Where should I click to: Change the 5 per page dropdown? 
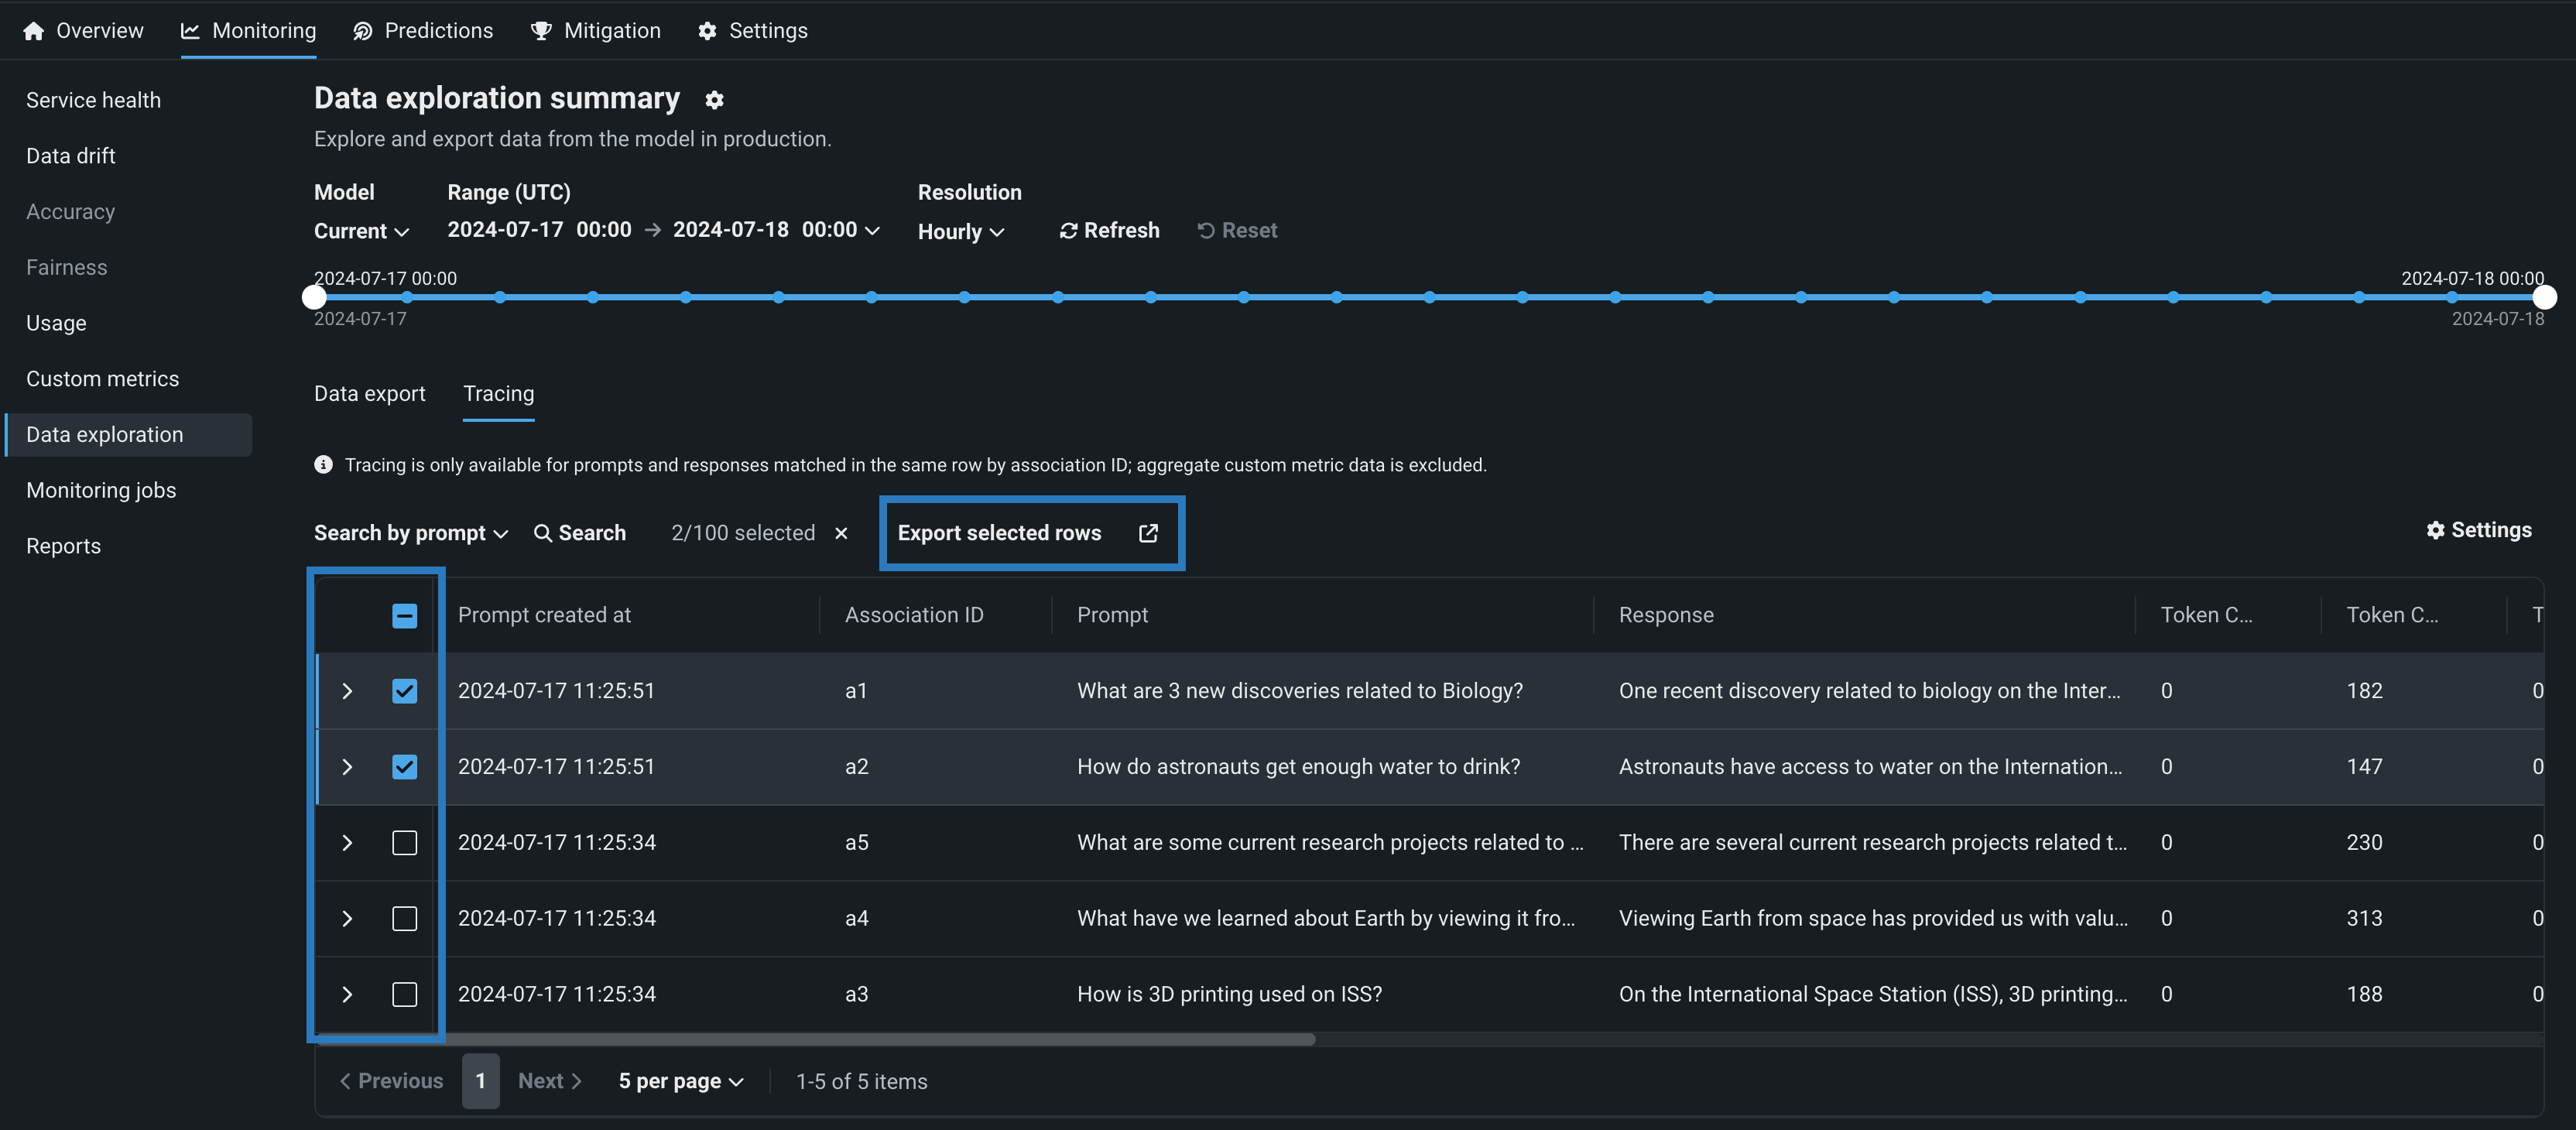tap(680, 1081)
